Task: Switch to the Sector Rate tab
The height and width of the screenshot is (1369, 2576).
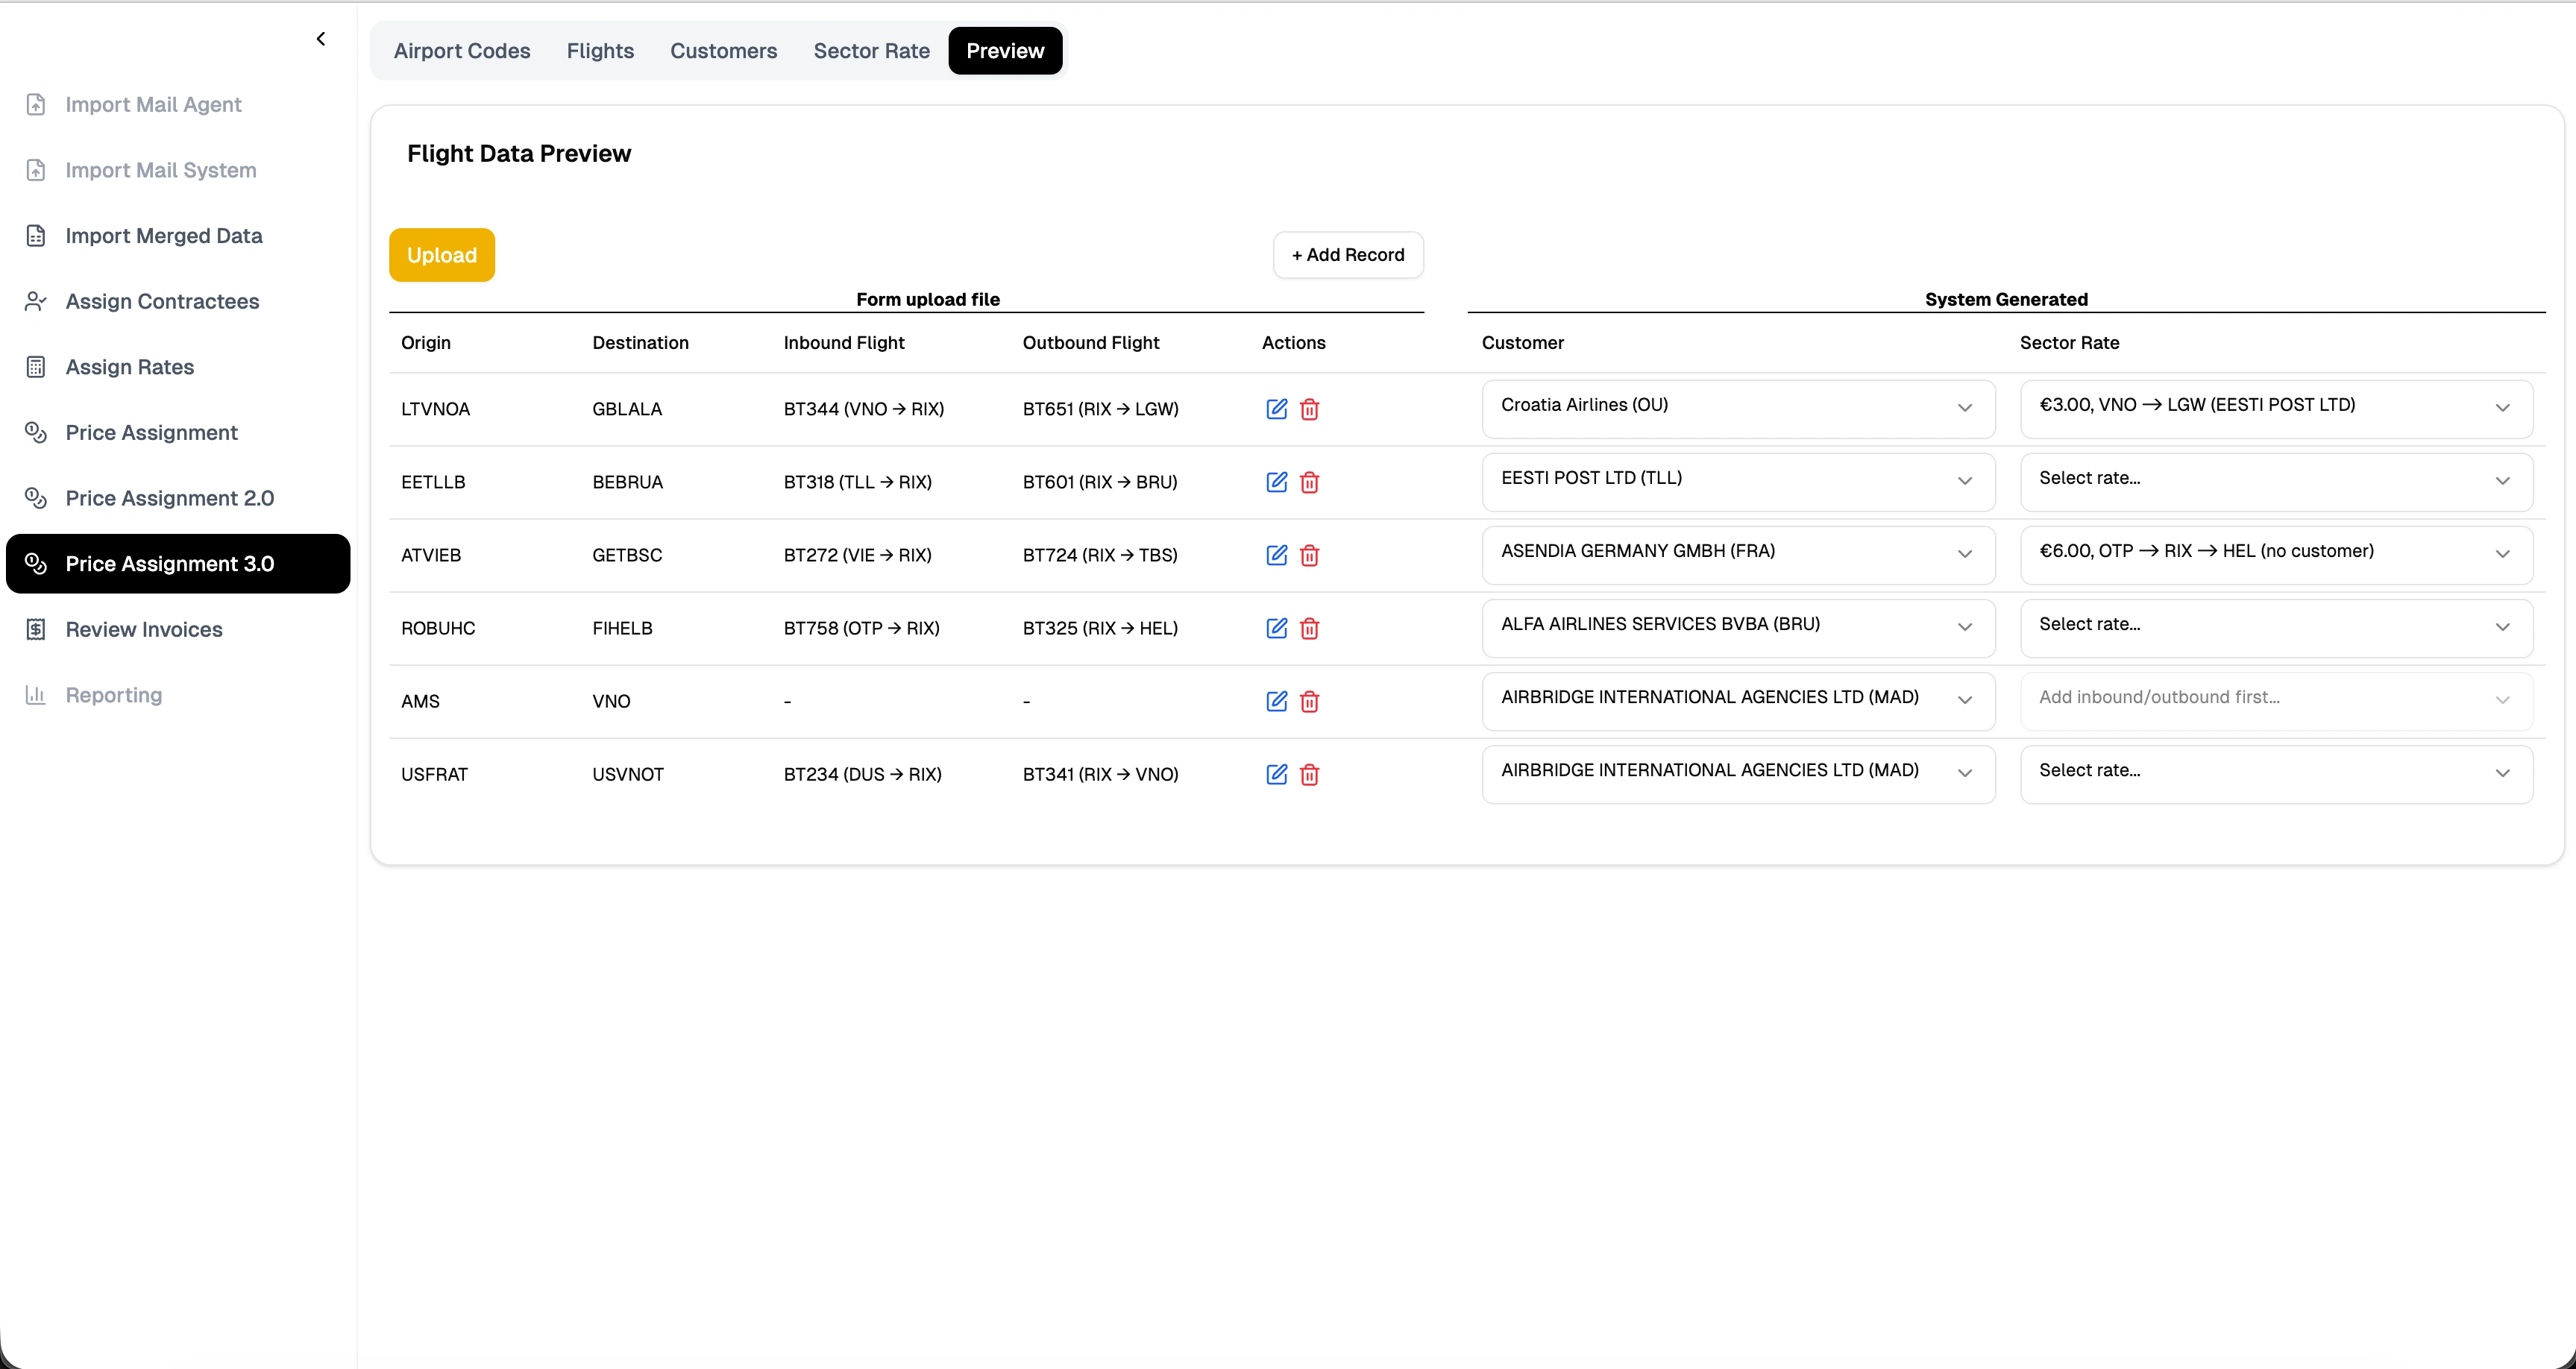Action: click(x=871, y=51)
